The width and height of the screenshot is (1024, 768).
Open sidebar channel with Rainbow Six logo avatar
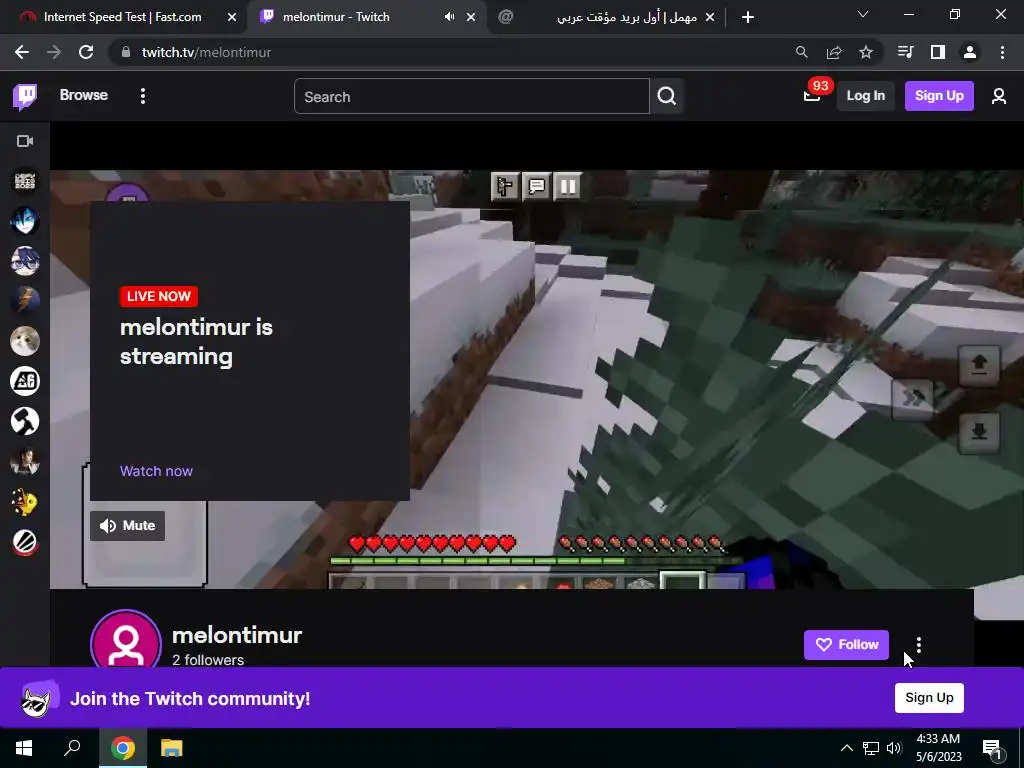[x=25, y=381]
